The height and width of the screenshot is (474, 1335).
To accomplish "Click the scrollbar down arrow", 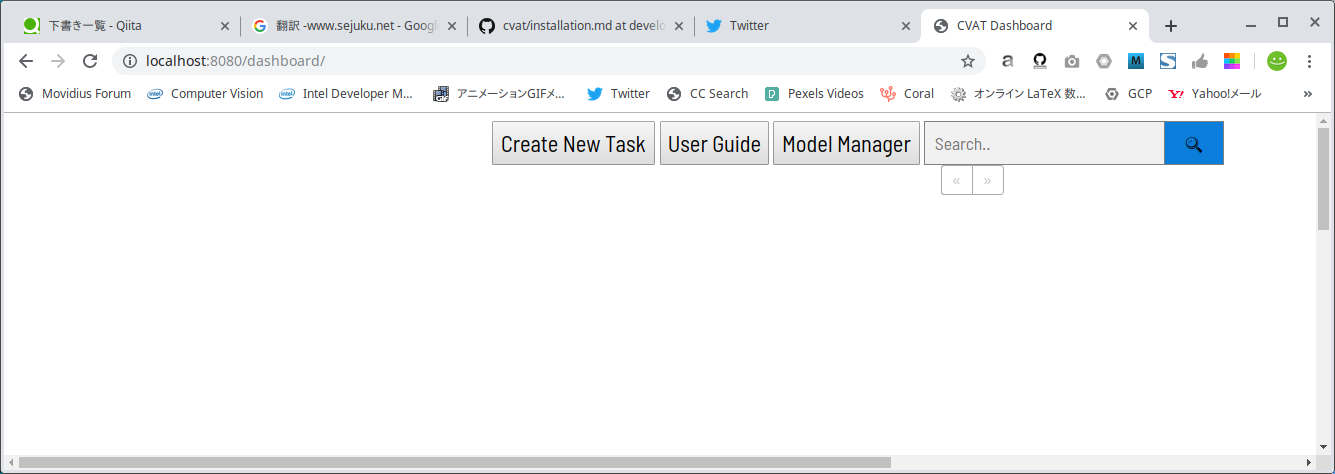I will click(x=1324, y=446).
